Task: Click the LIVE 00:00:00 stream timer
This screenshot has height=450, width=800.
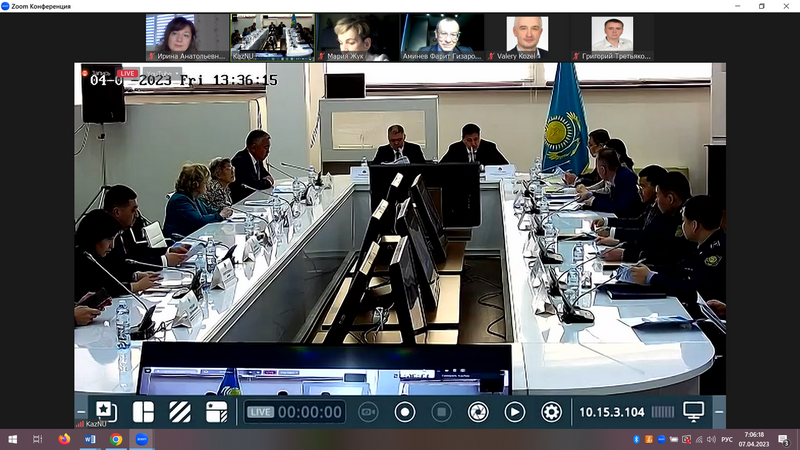Action: 294,412
